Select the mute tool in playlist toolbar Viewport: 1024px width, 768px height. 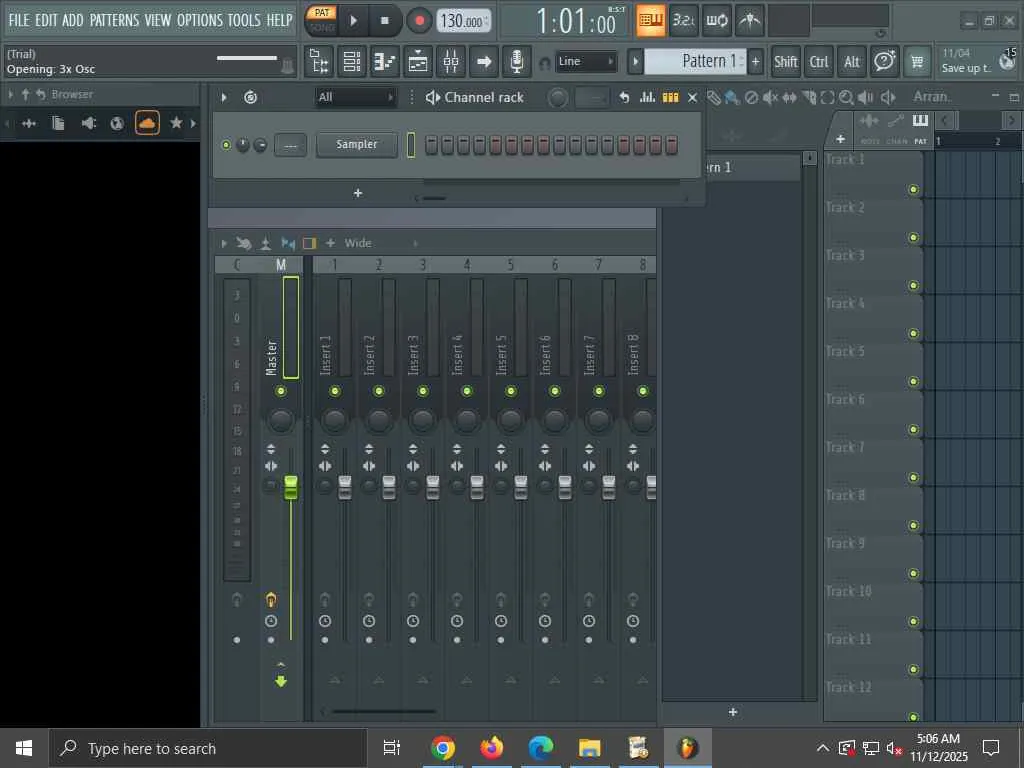771,97
